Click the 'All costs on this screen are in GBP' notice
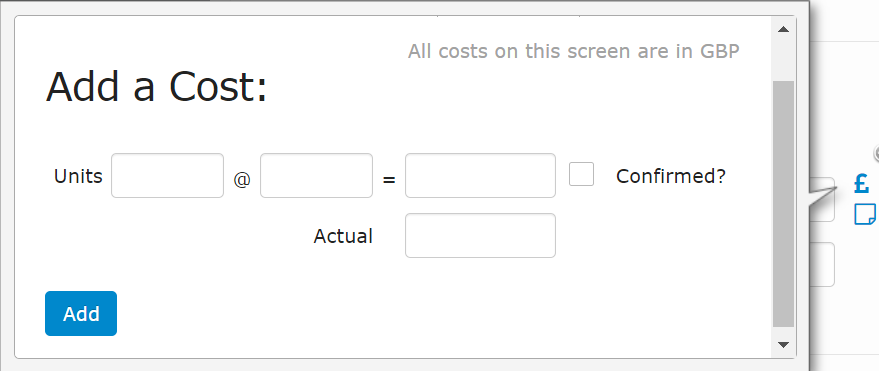This screenshot has width=879, height=371. [x=573, y=51]
